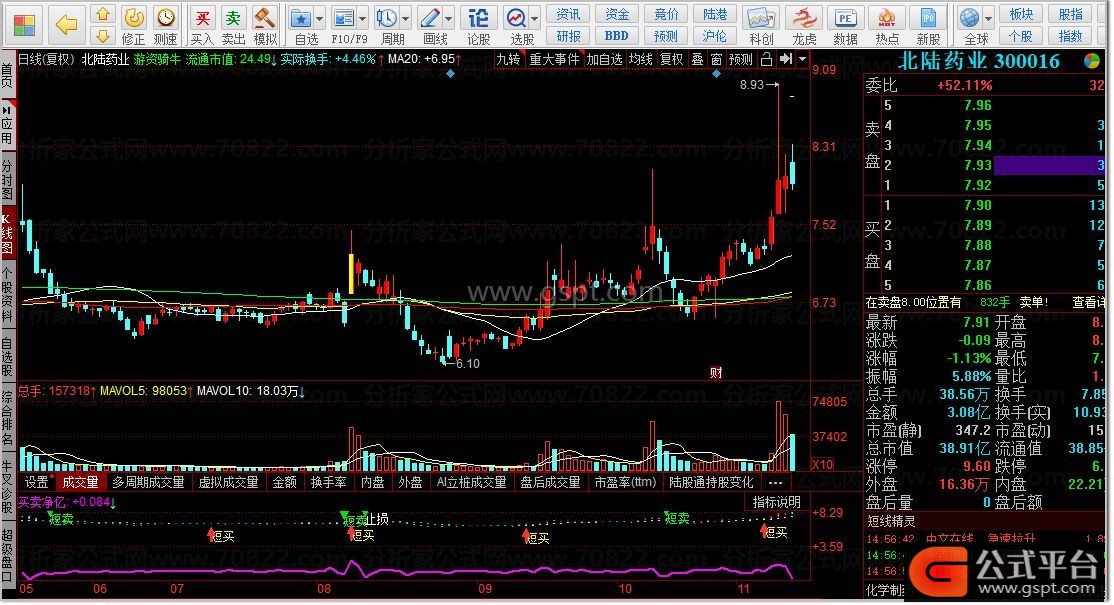
Task: Open the 模拟 simulated trading gavel icon
Action: 265,17
